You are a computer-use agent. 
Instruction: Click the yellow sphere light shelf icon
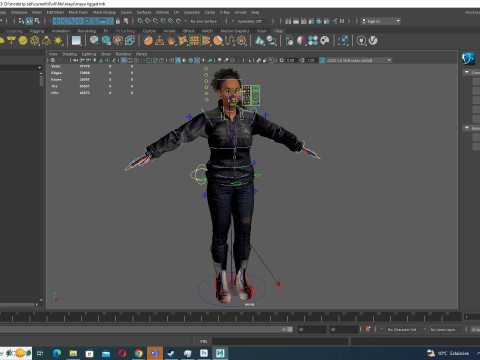[23, 41]
